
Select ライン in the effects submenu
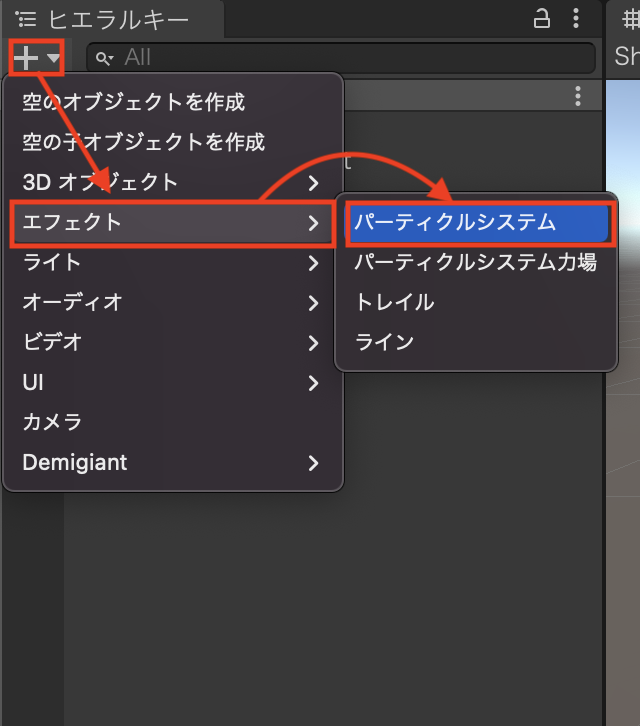pos(476,343)
